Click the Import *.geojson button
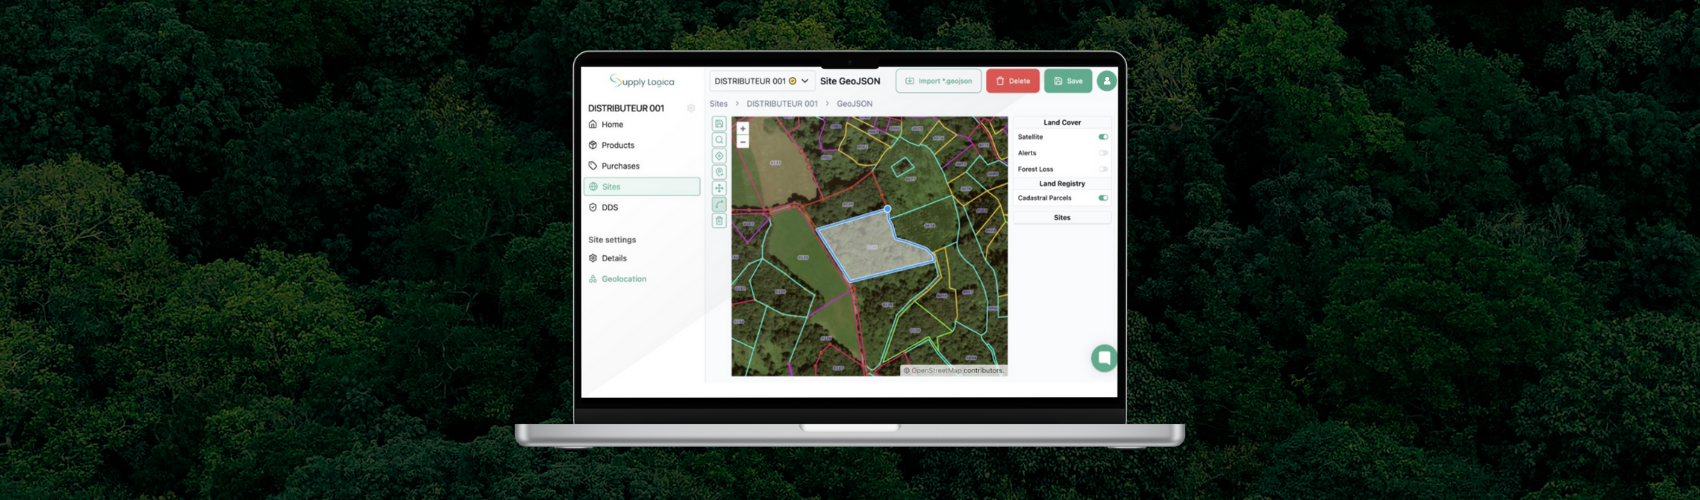 point(938,81)
